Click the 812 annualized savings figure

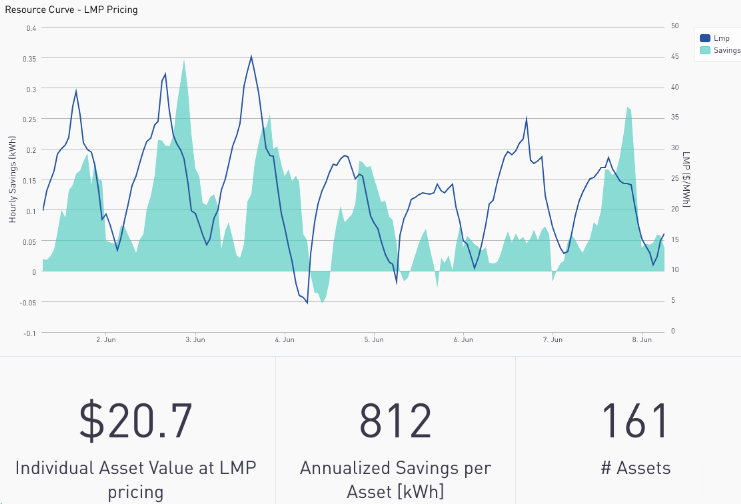click(395, 421)
